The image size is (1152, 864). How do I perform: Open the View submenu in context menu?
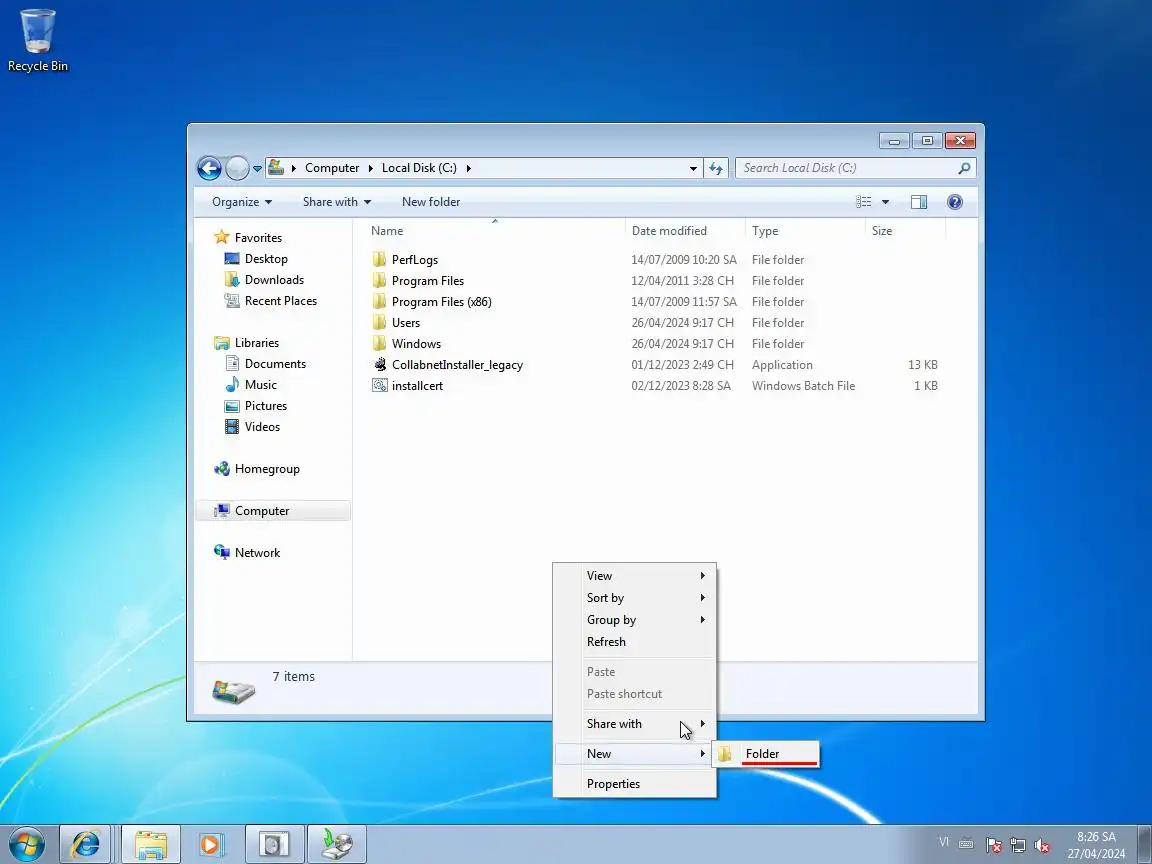[635, 575]
